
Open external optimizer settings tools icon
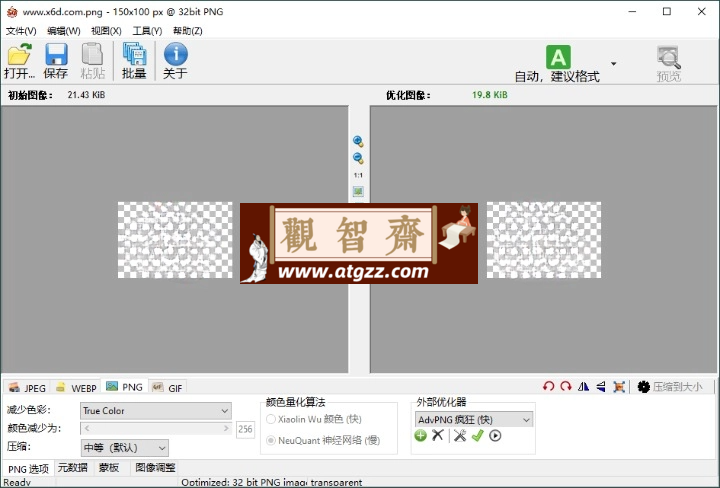tap(460, 435)
